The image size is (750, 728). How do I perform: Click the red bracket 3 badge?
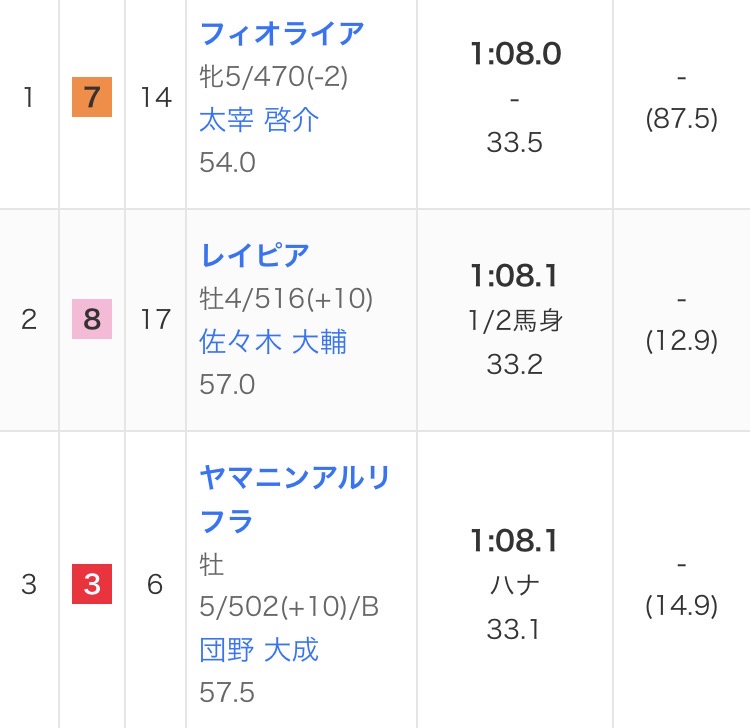(92, 584)
